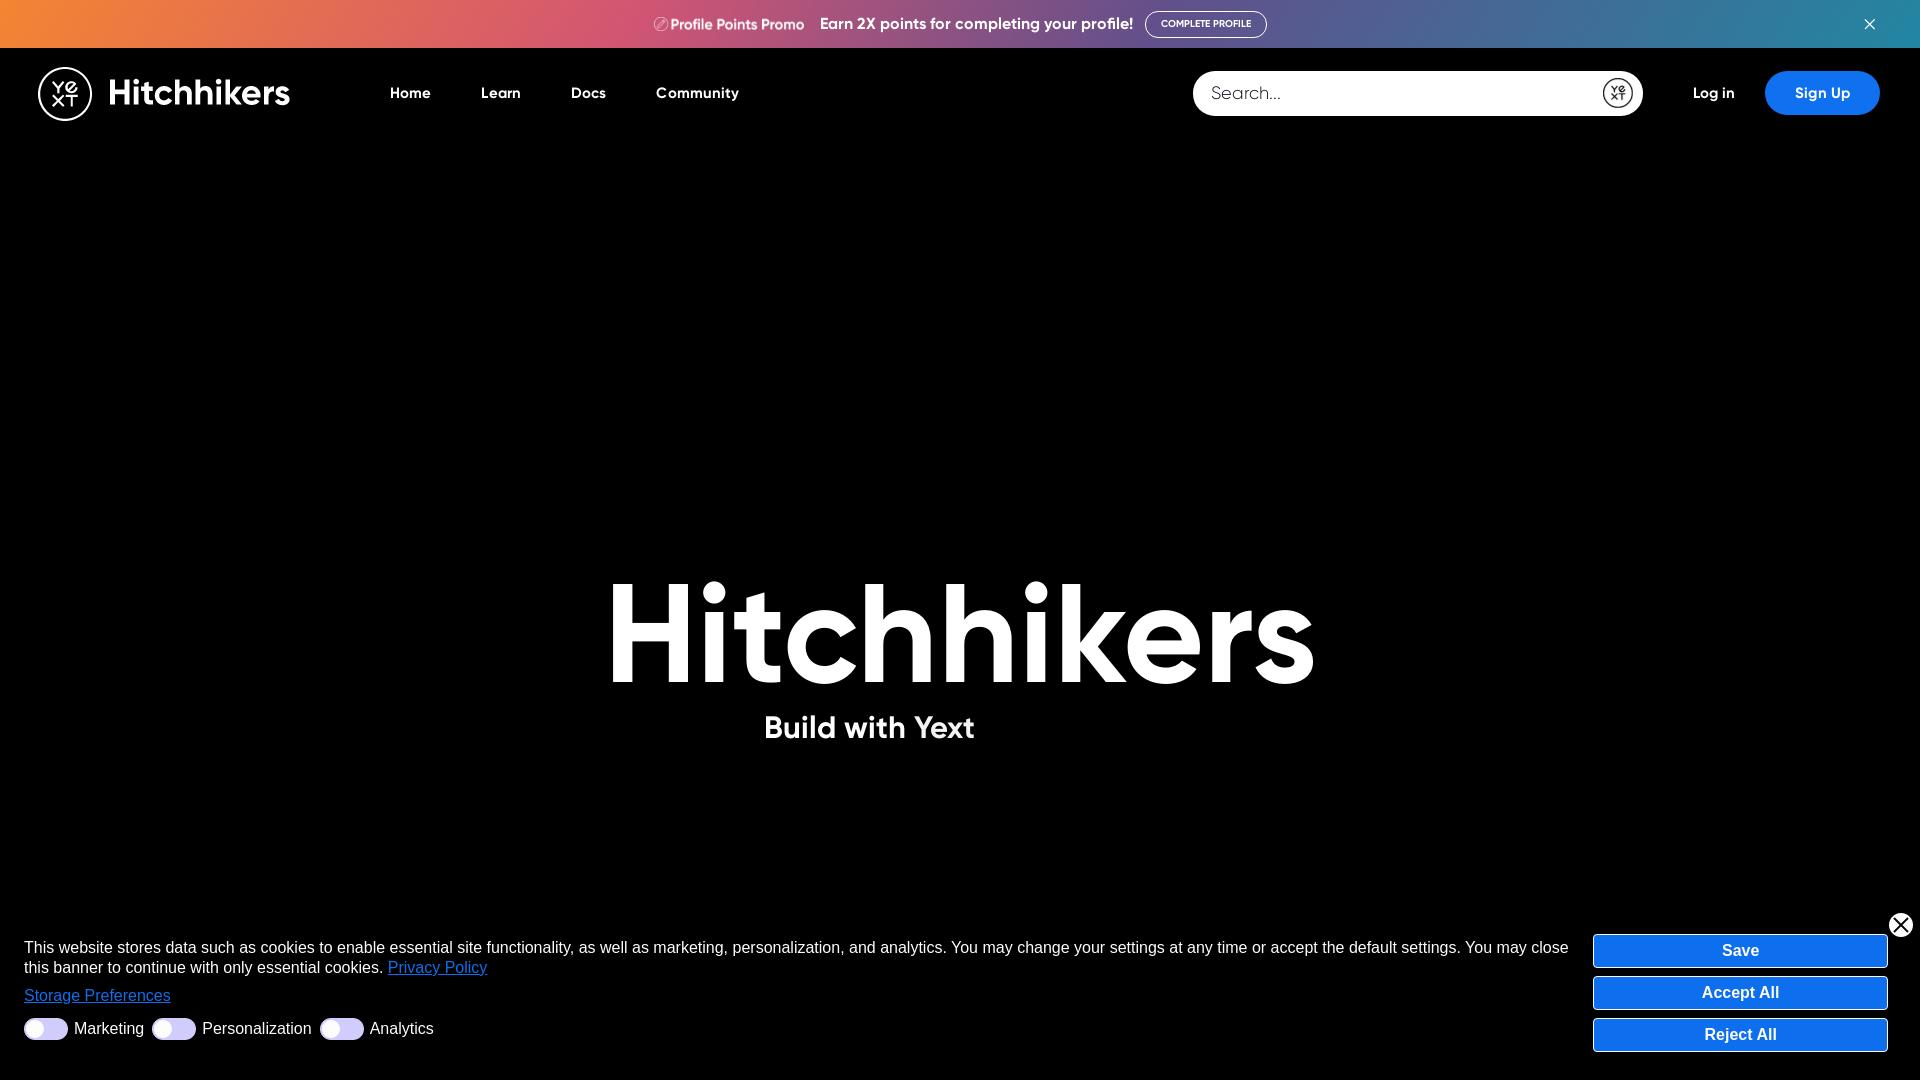Close the cookie consent banner
1920x1080 pixels.
[1900, 924]
